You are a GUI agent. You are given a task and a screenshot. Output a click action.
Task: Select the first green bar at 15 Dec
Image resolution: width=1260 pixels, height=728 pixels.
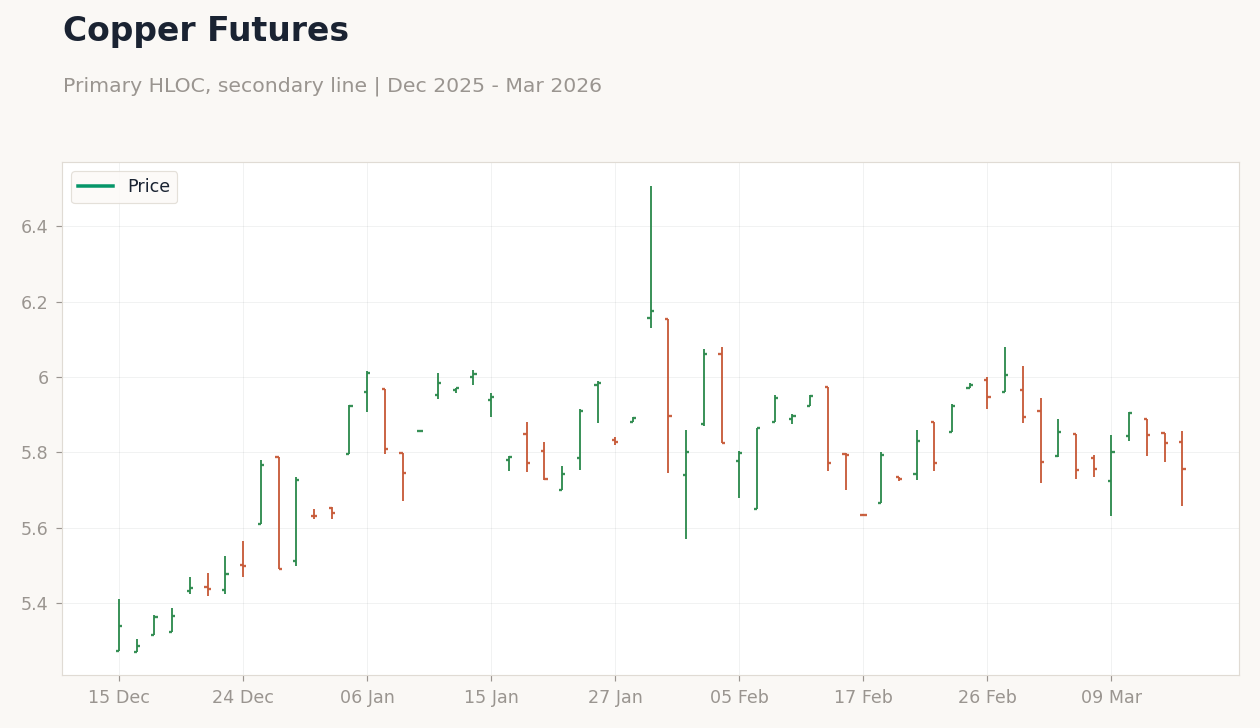119,626
